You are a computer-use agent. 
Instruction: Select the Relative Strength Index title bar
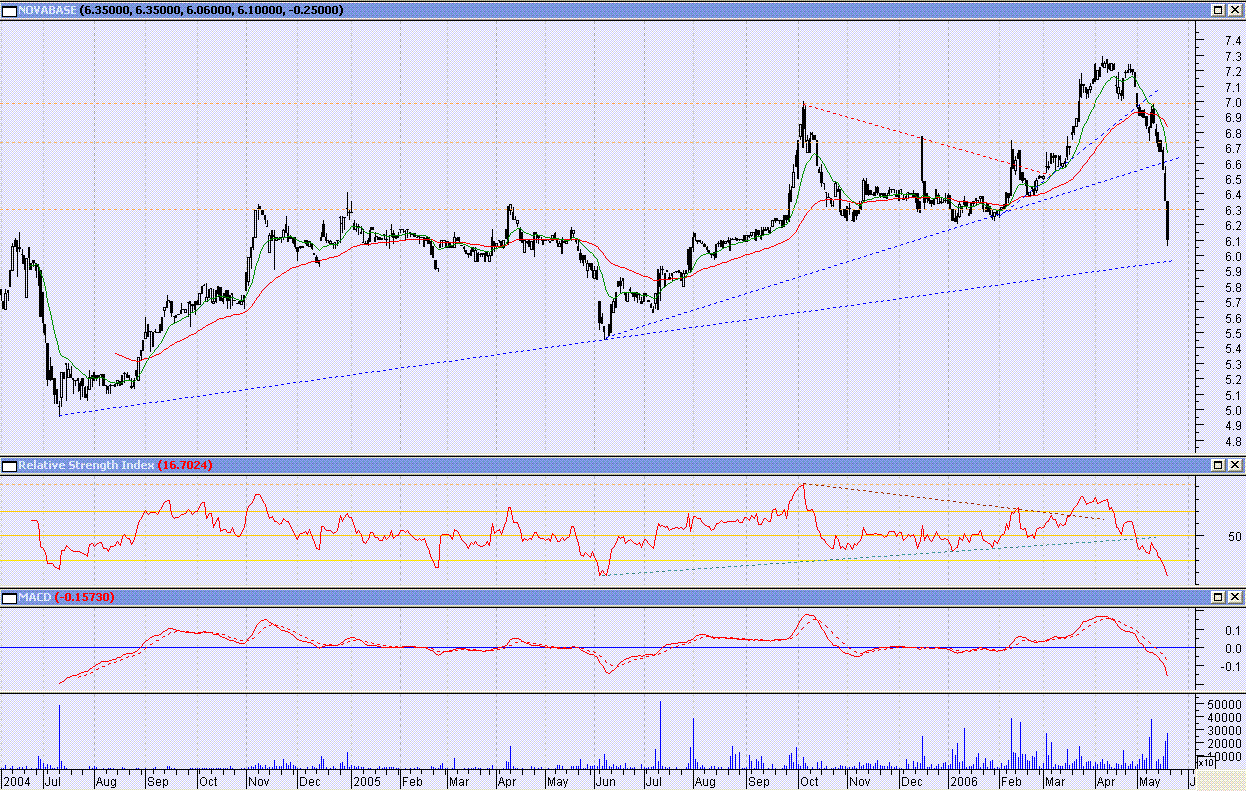coord(622,466)
